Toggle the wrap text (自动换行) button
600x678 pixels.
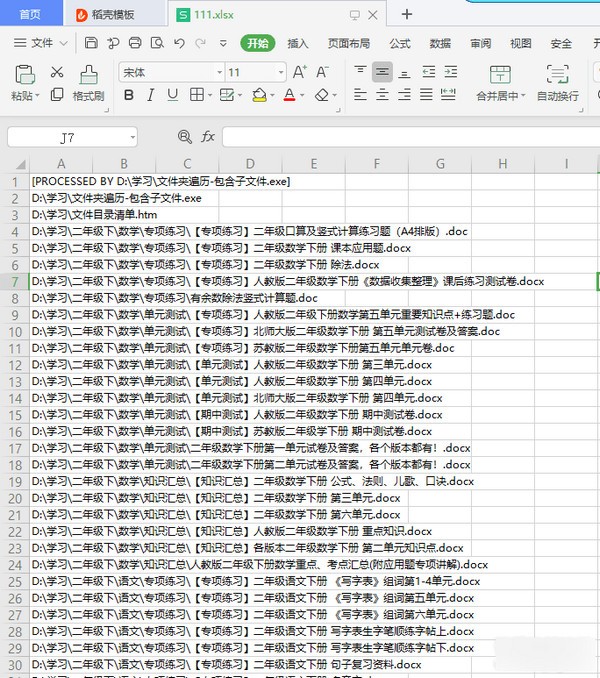(x=558, y=83)
